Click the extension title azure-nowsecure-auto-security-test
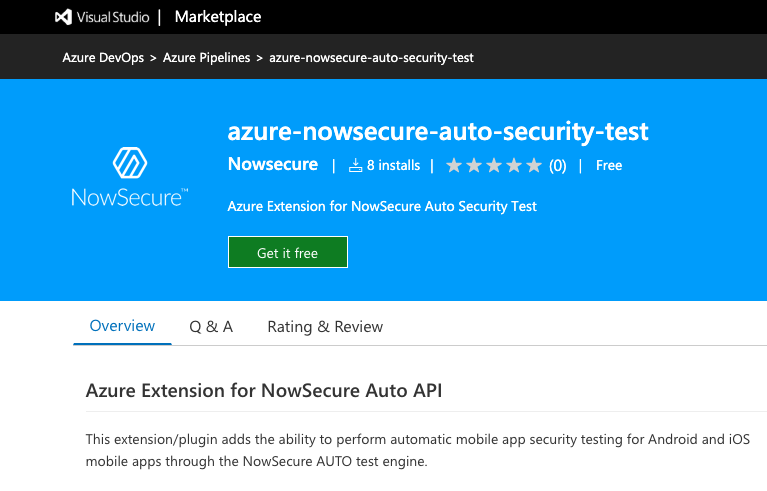 tap(438, 132)
